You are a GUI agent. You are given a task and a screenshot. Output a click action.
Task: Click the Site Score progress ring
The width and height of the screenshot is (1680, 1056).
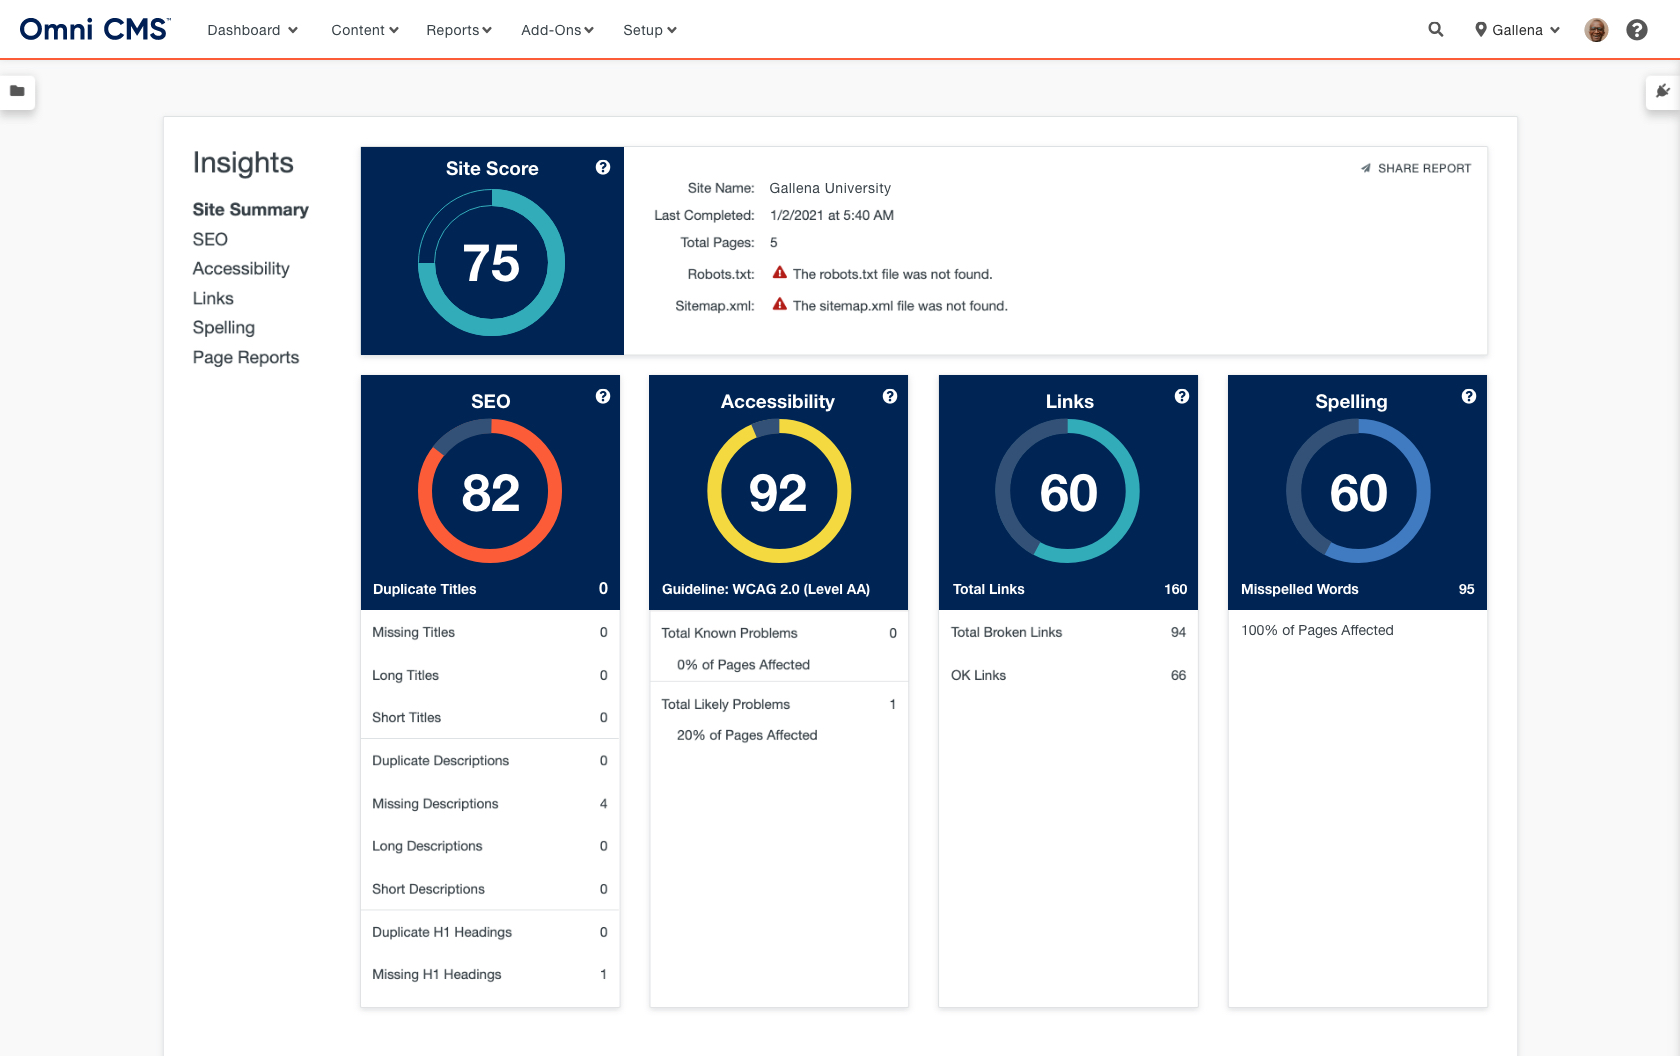coord(491,262)
